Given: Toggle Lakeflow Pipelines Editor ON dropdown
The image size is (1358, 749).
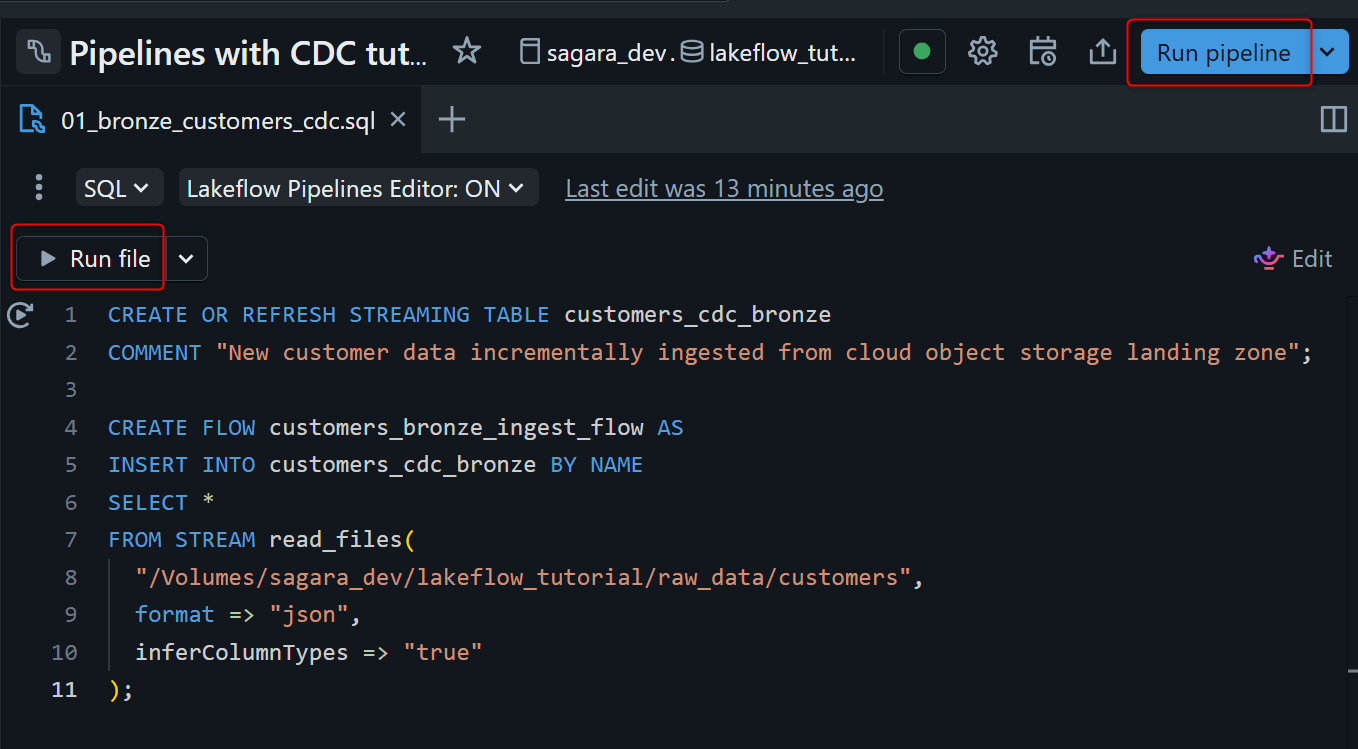Looking at the screenshot, I should tap(356, 188).
